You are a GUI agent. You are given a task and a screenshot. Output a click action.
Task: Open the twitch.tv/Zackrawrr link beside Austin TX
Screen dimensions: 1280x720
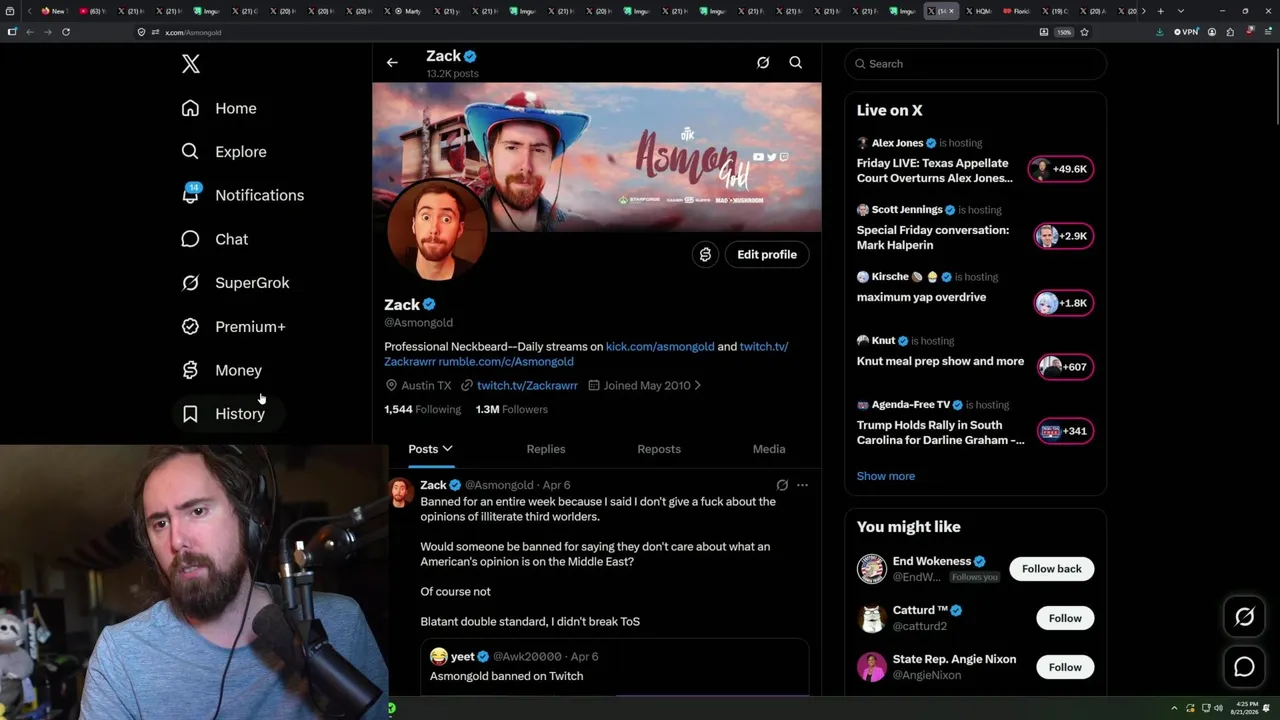coord(527,385)
